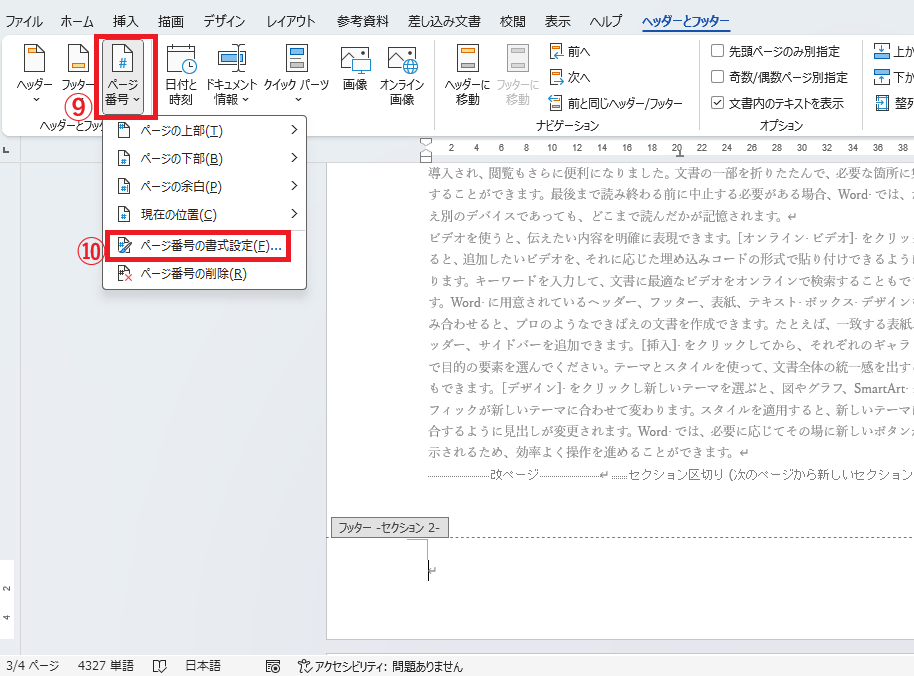This screenshot has height=676, width=914.
Task: Click the header position from top icon
Action: tap(881, 51)
